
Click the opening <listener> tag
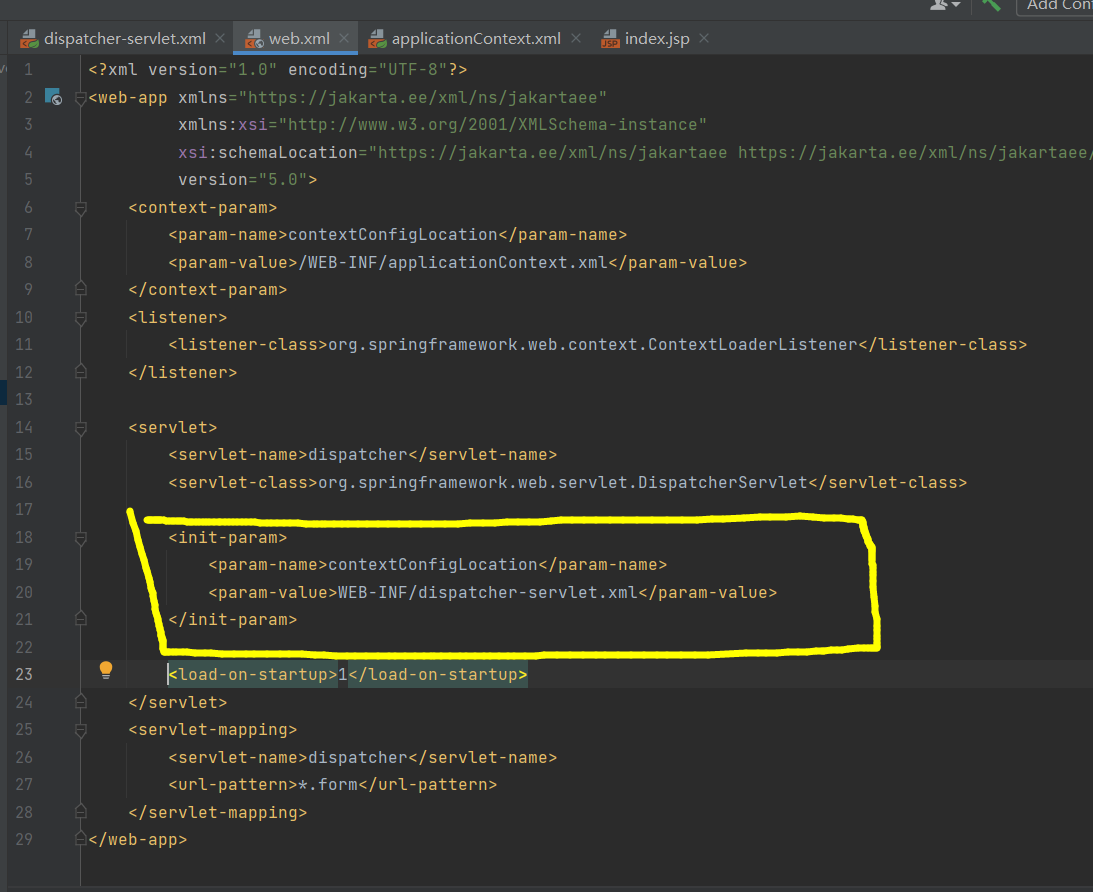[178, 318]
